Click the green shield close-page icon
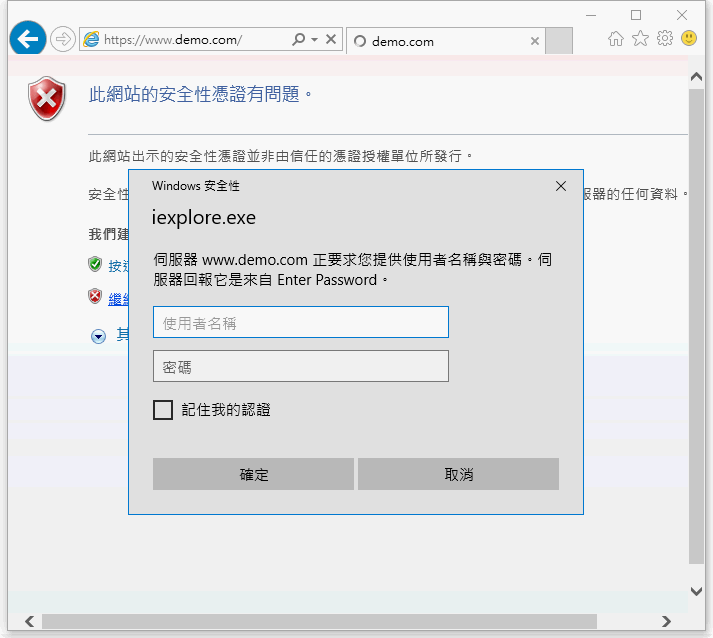The height and width of the screenshot is (638, 713). [x=95, y=264]
